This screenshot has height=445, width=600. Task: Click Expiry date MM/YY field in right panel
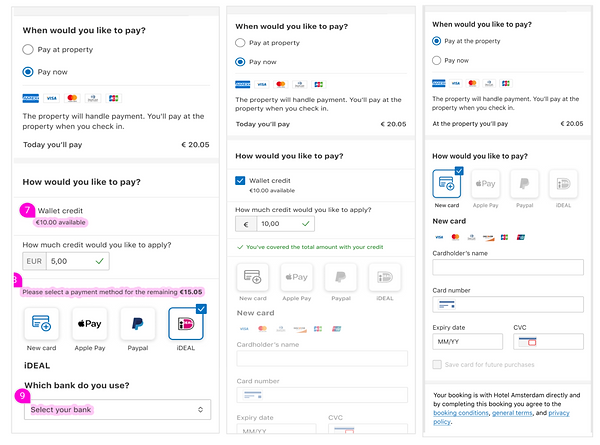467,341
